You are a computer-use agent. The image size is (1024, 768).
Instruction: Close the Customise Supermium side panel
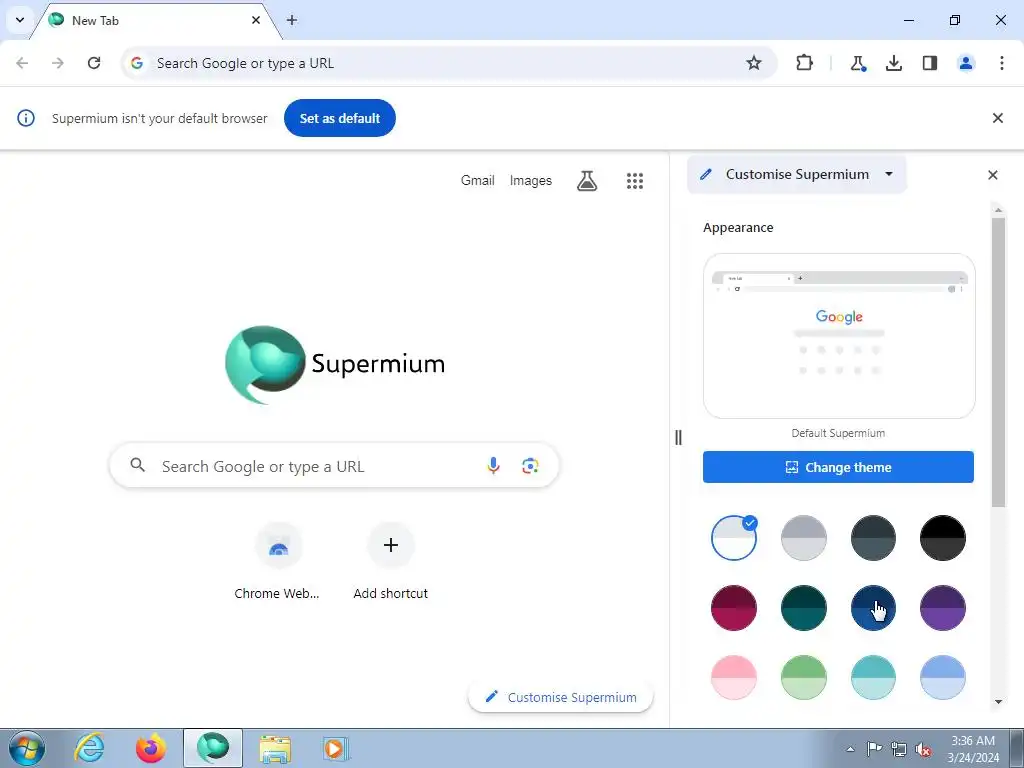click(x=993, y=175)
